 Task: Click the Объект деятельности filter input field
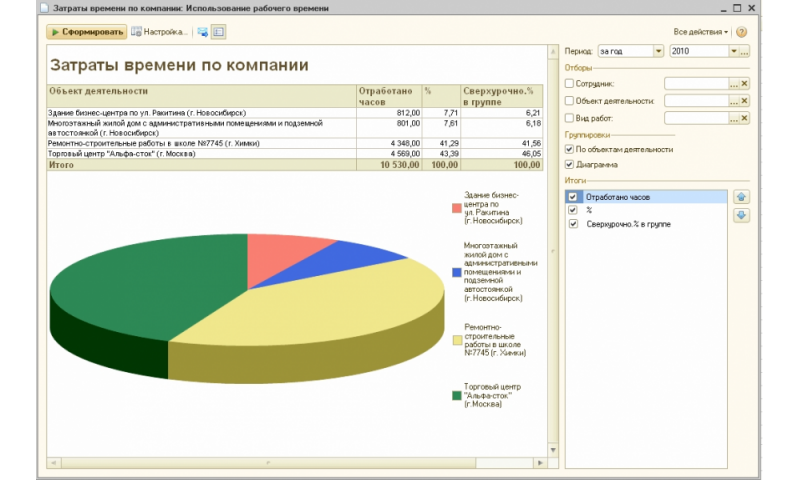click(695, 101)
